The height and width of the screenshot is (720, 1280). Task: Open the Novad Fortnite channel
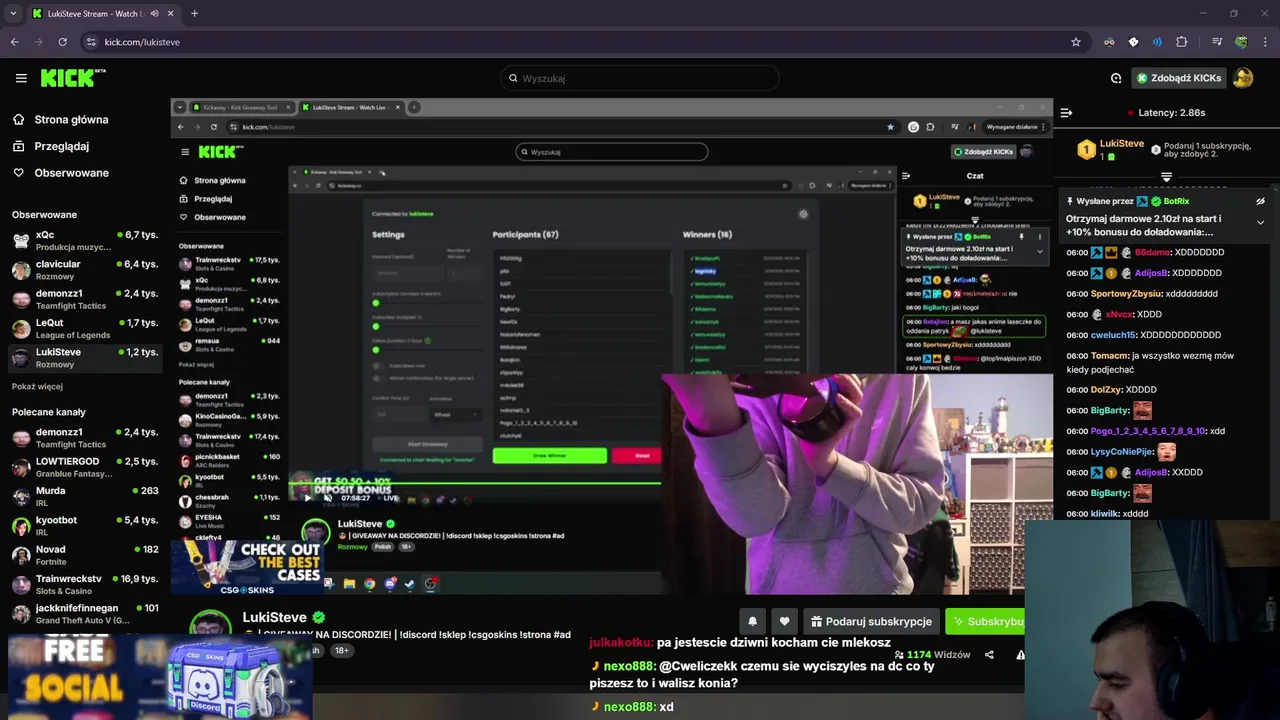[85, 554]
